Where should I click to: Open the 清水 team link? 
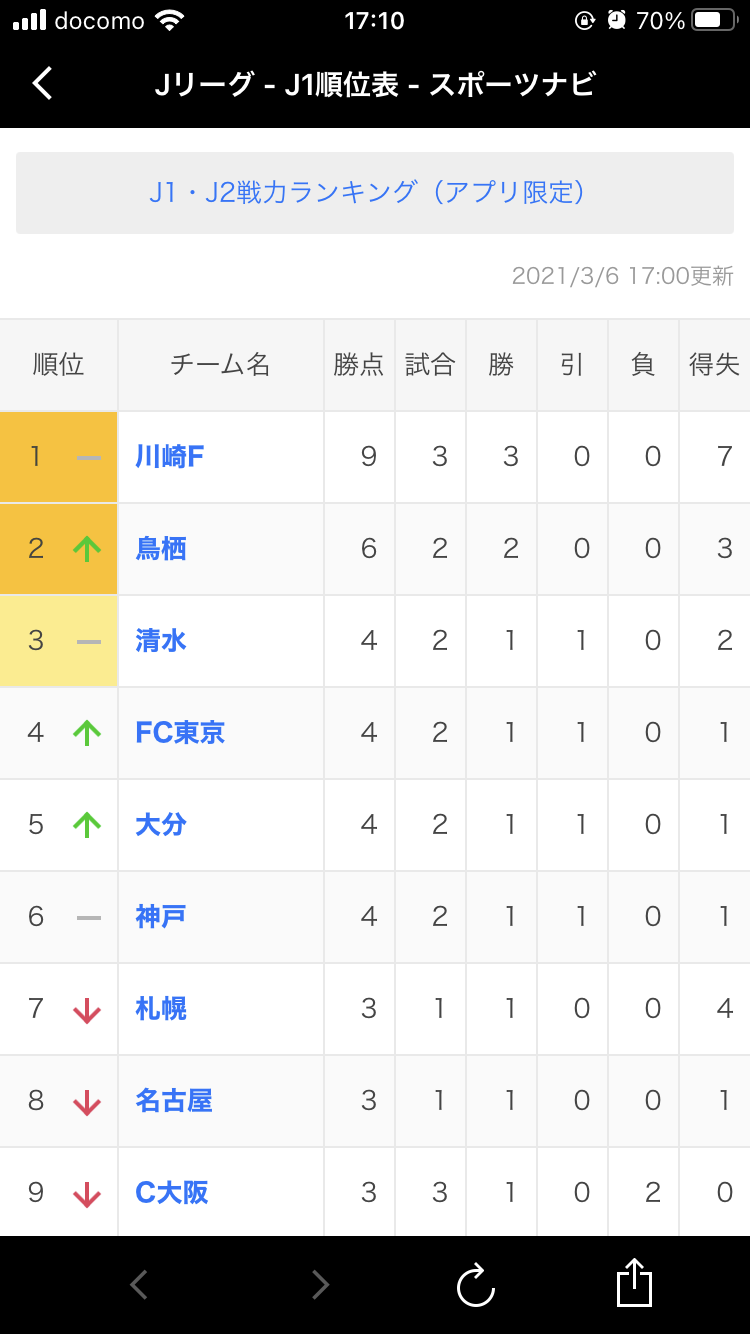point(161,641)
